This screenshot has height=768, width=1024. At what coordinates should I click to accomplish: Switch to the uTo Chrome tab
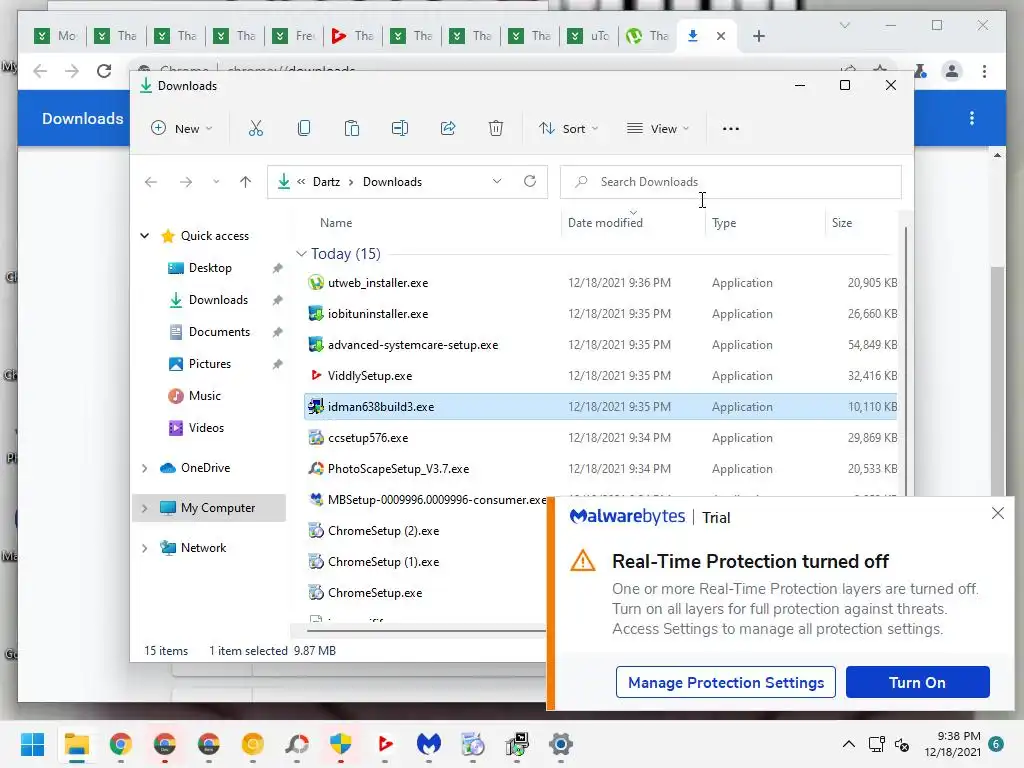coord(589,36)
